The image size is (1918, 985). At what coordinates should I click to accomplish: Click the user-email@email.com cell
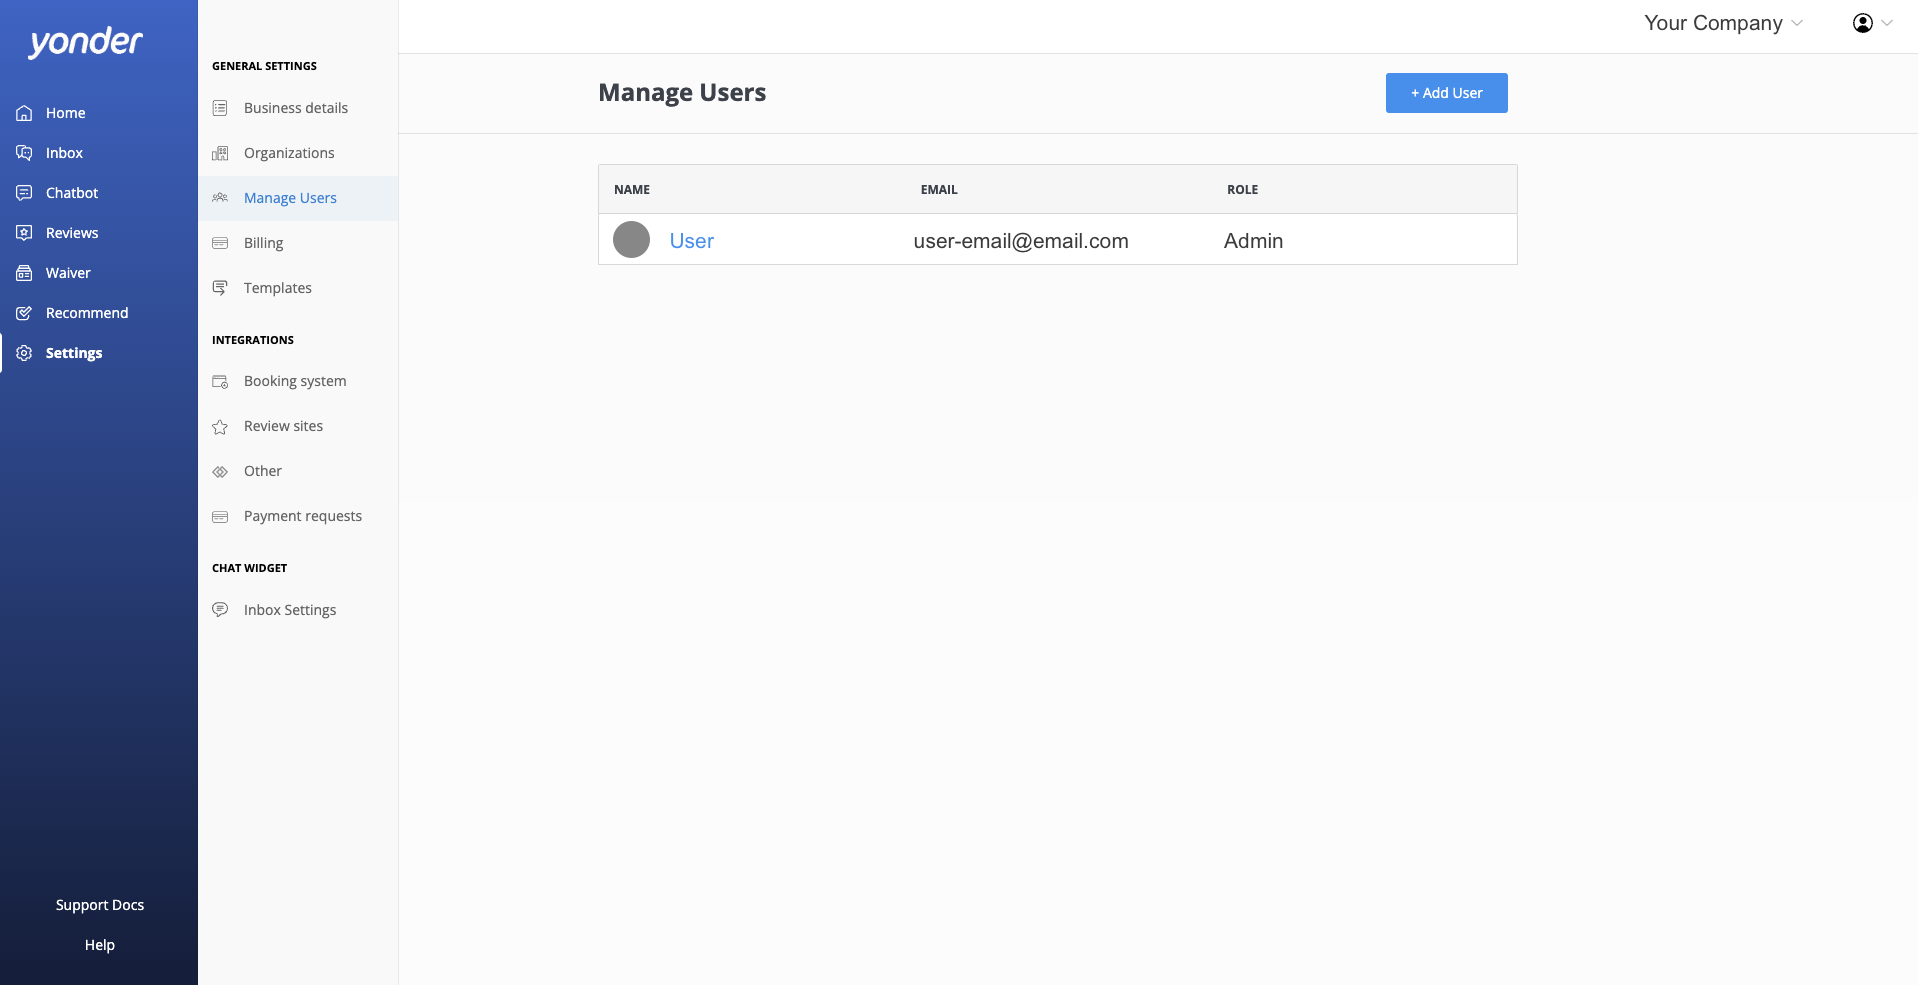click(1021, 241)
